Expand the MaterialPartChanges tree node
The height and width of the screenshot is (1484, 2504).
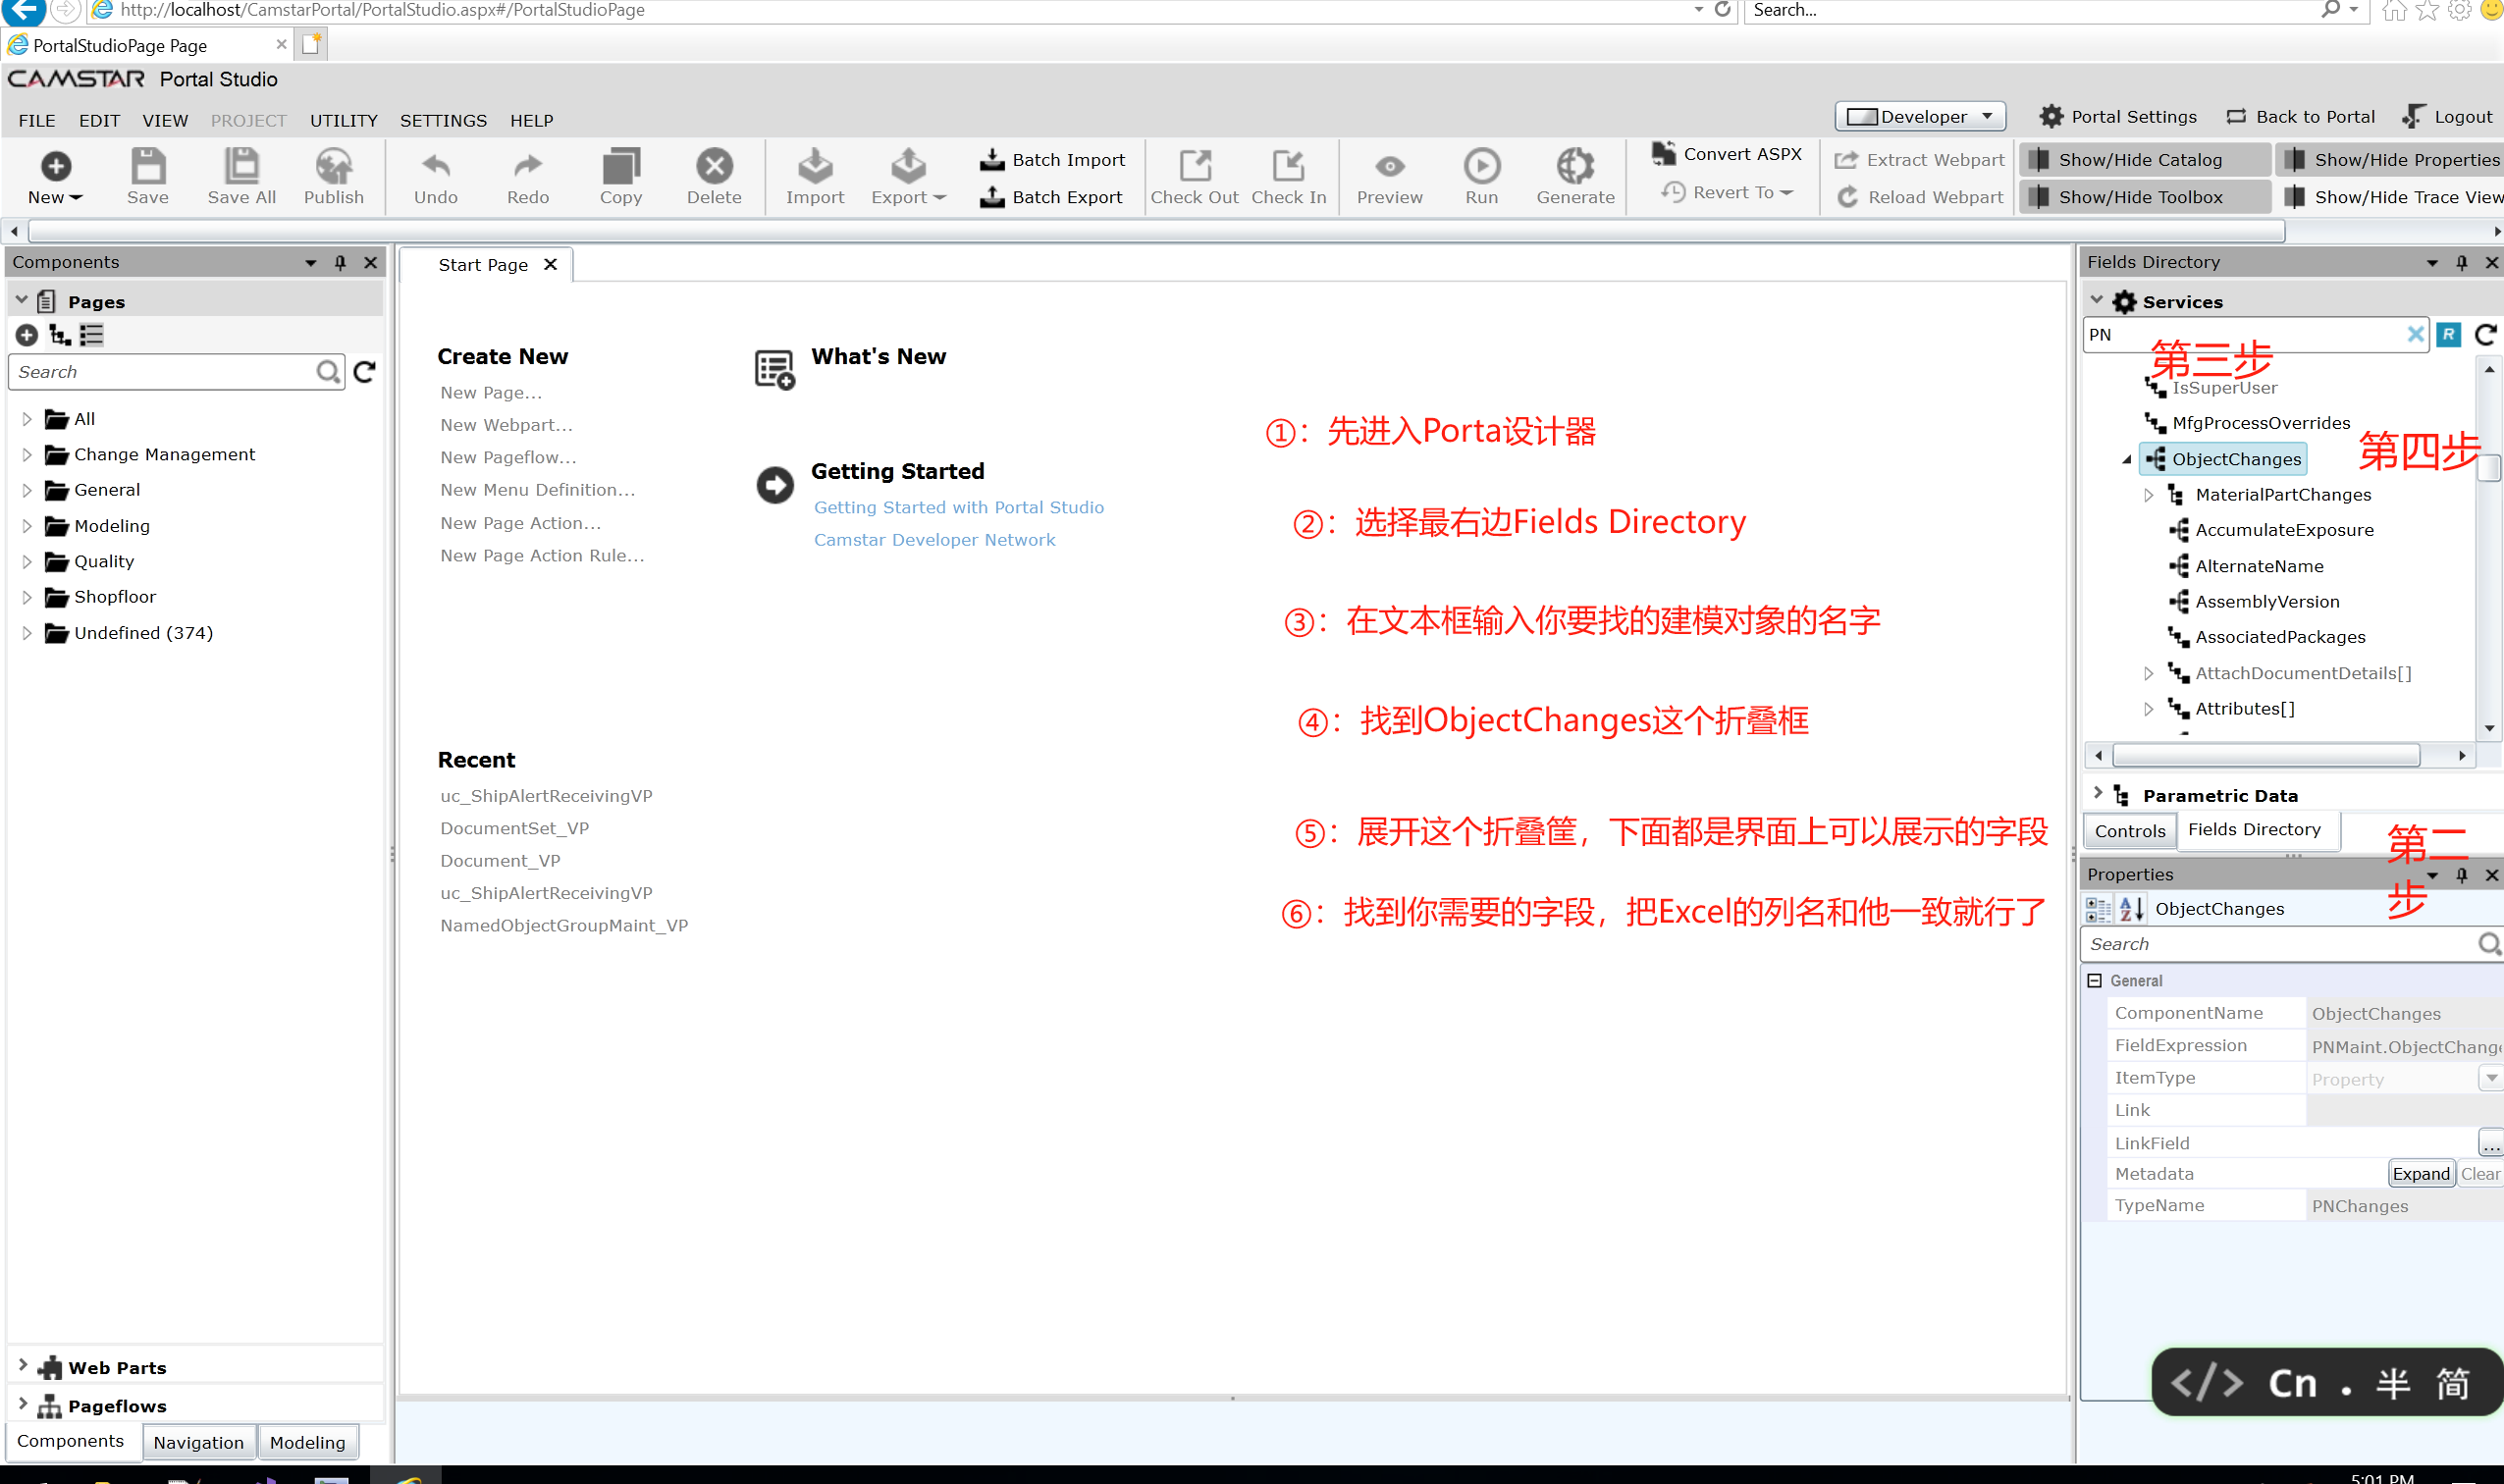(2148, 495)
